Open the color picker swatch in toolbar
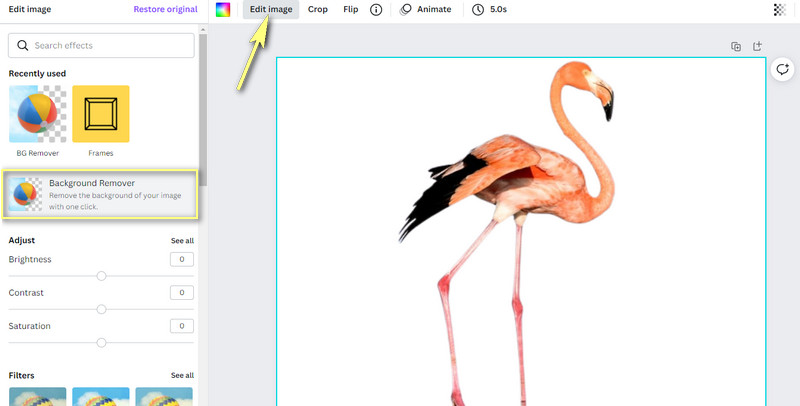 (x=223, y=10)
